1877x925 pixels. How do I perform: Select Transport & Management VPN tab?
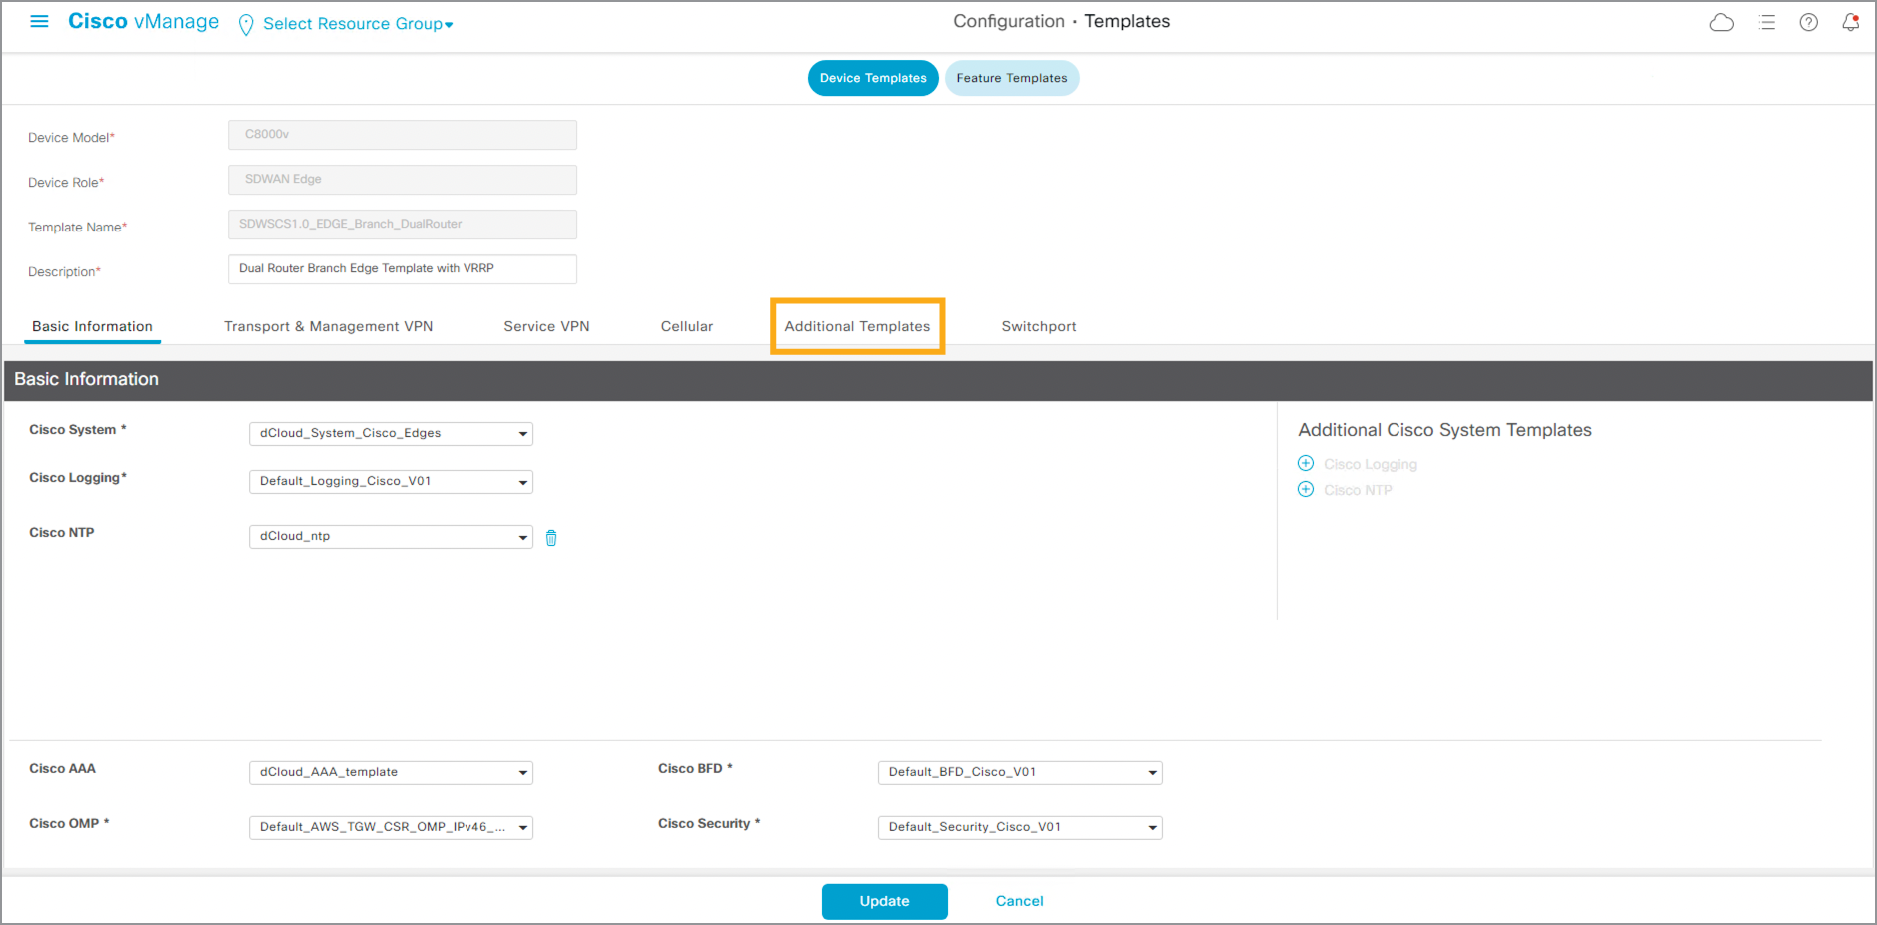pos(328,326)
